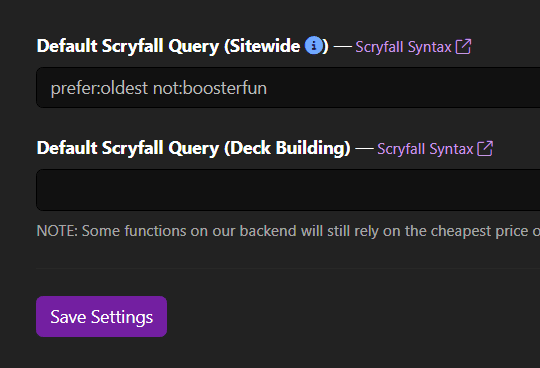Click the word not:boosterfun in the Sitewide field
This screenshot has width=540, height=368.
pos(210,88)
